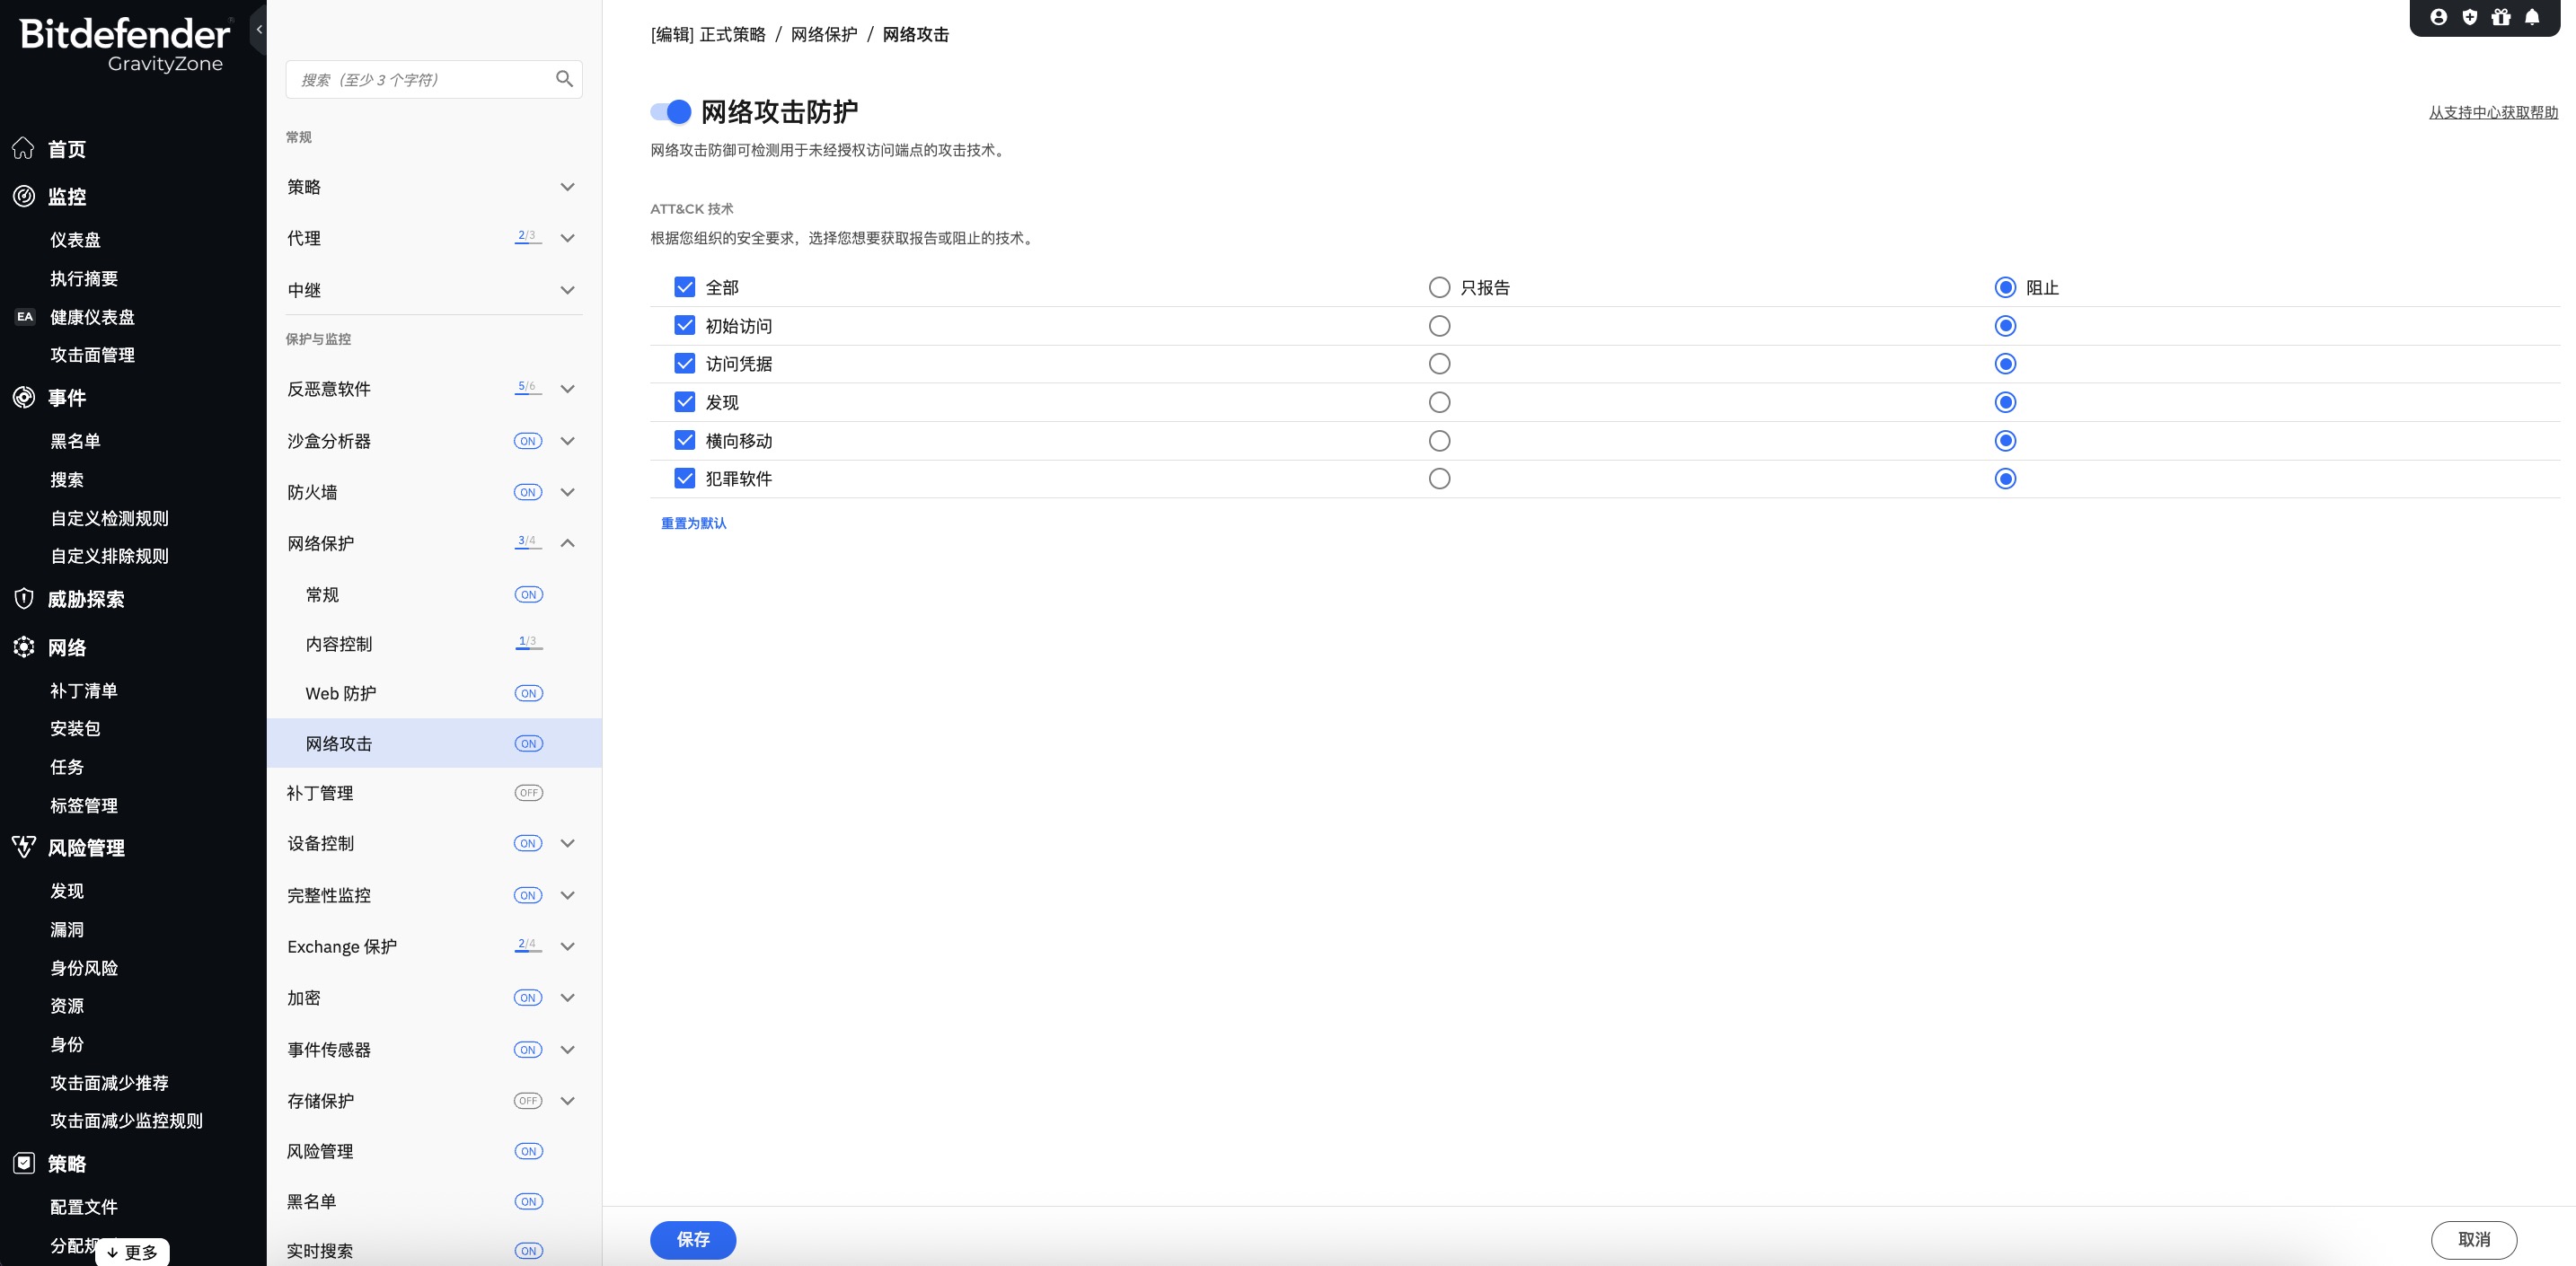Expand the 策略 section
2576x1266 pixels.
point(566,187)
